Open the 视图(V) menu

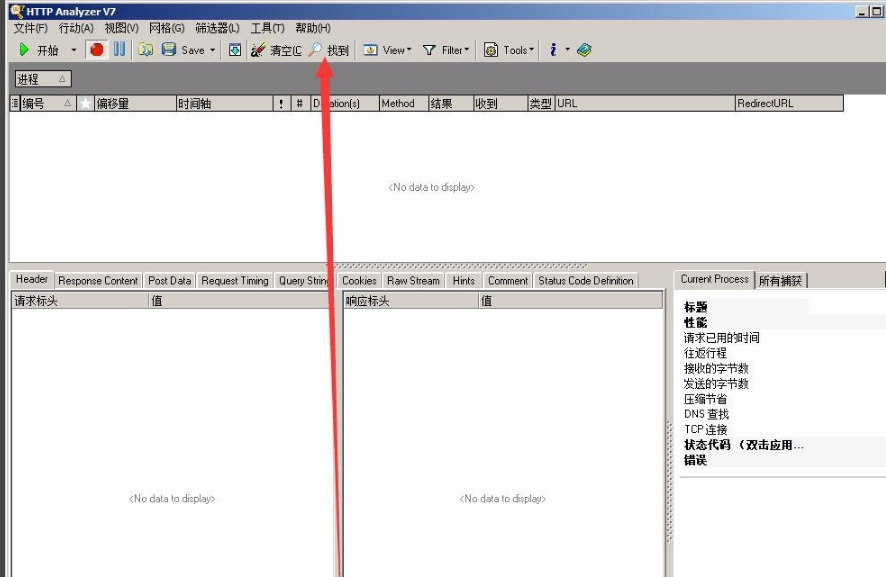coord(120,27)
